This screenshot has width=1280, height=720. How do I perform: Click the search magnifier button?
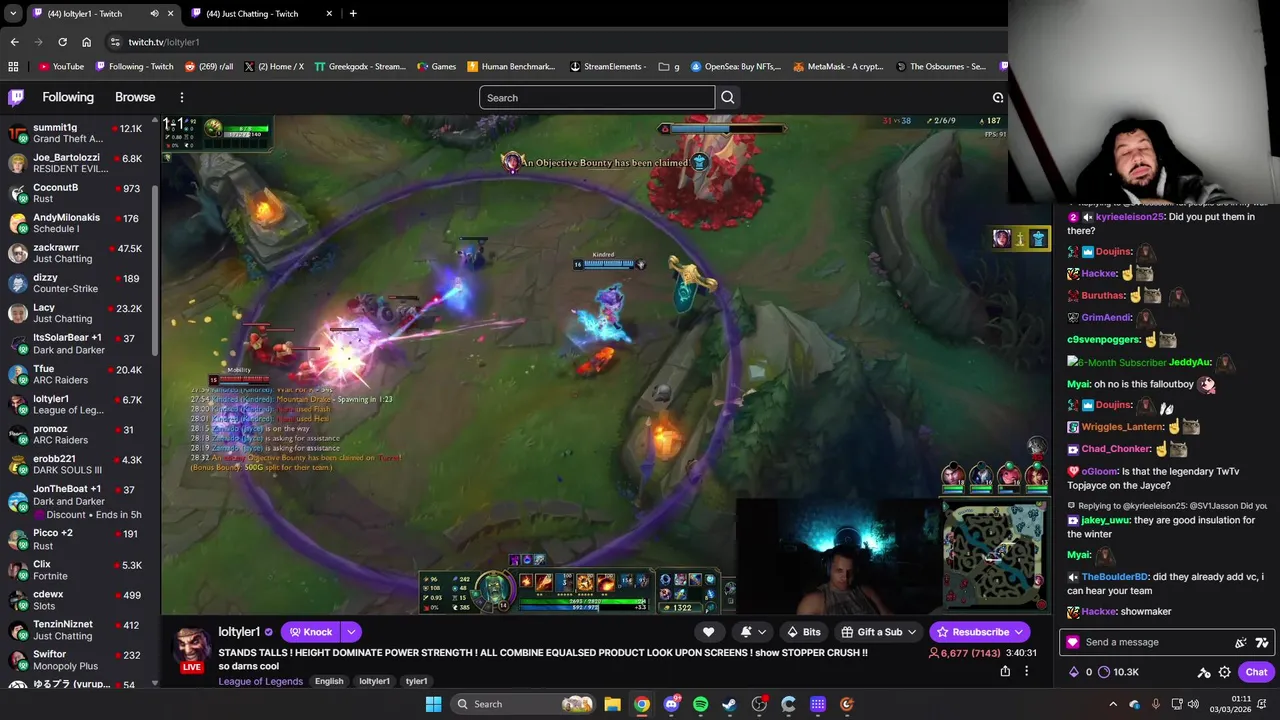click(x=728, y=97)
